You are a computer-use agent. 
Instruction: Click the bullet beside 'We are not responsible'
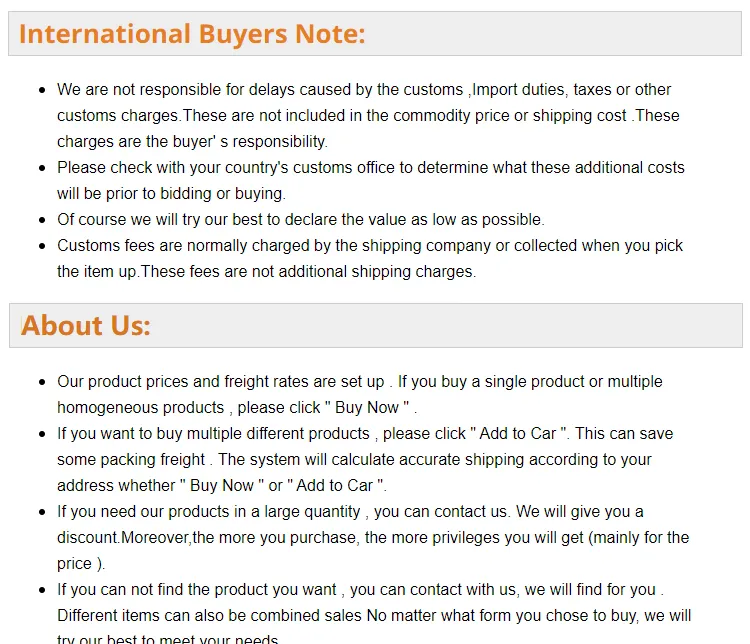43,90
